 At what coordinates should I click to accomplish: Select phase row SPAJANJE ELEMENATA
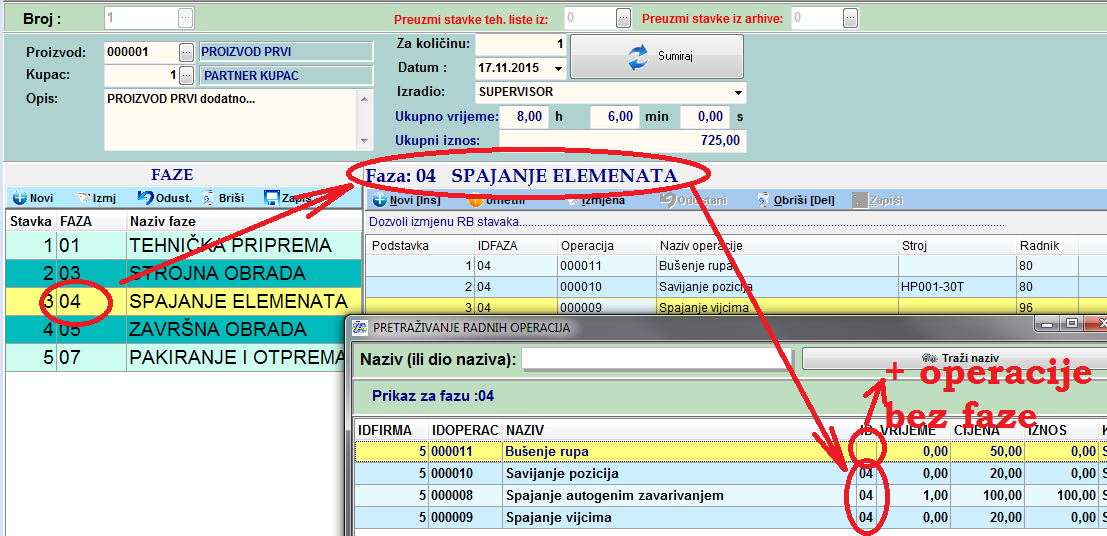183,302
